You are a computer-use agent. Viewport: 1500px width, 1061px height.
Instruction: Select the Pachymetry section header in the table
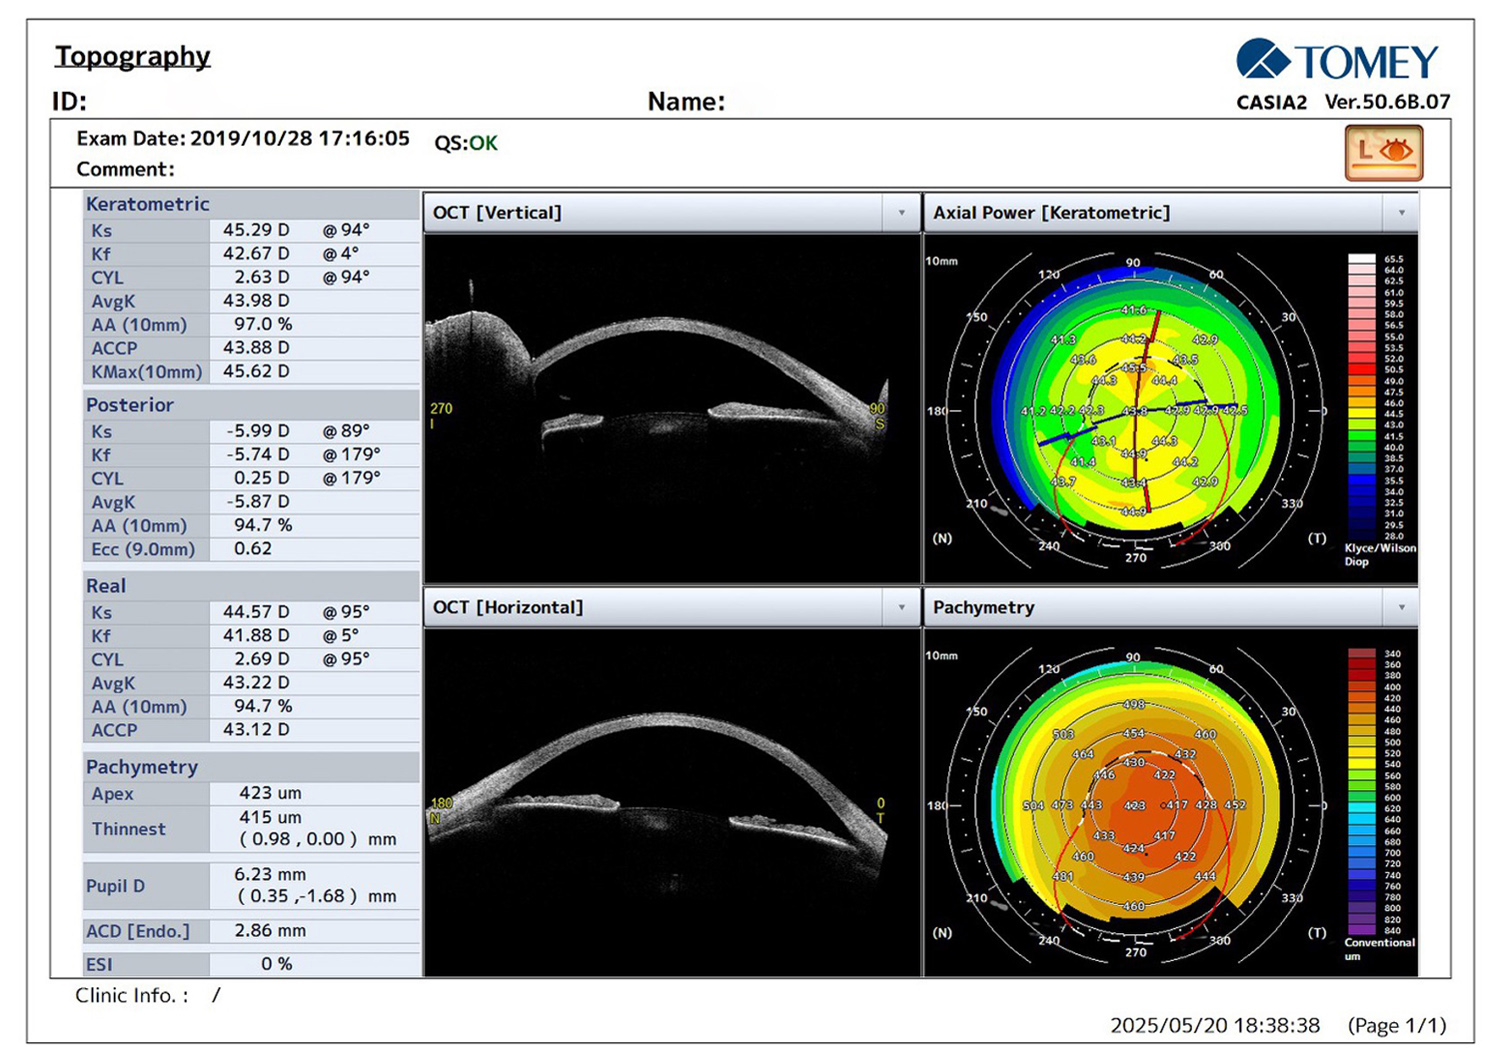[251, 767]
